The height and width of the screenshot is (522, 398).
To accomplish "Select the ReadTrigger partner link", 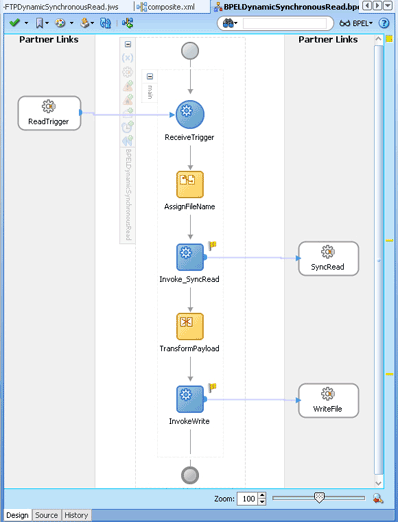I will (x=49, y=113).
